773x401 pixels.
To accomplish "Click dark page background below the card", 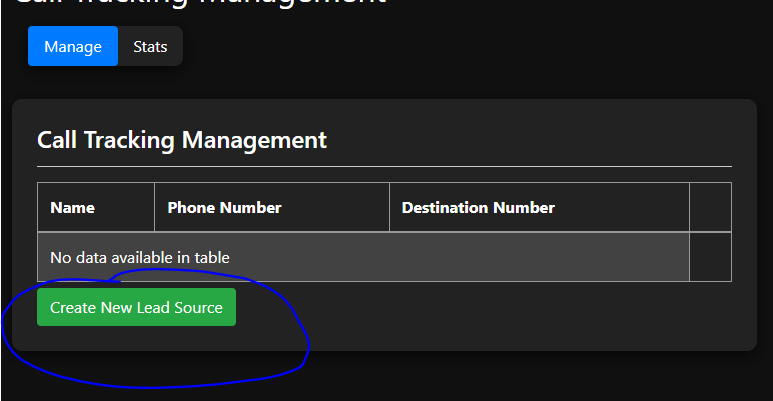I will point(500,378).
